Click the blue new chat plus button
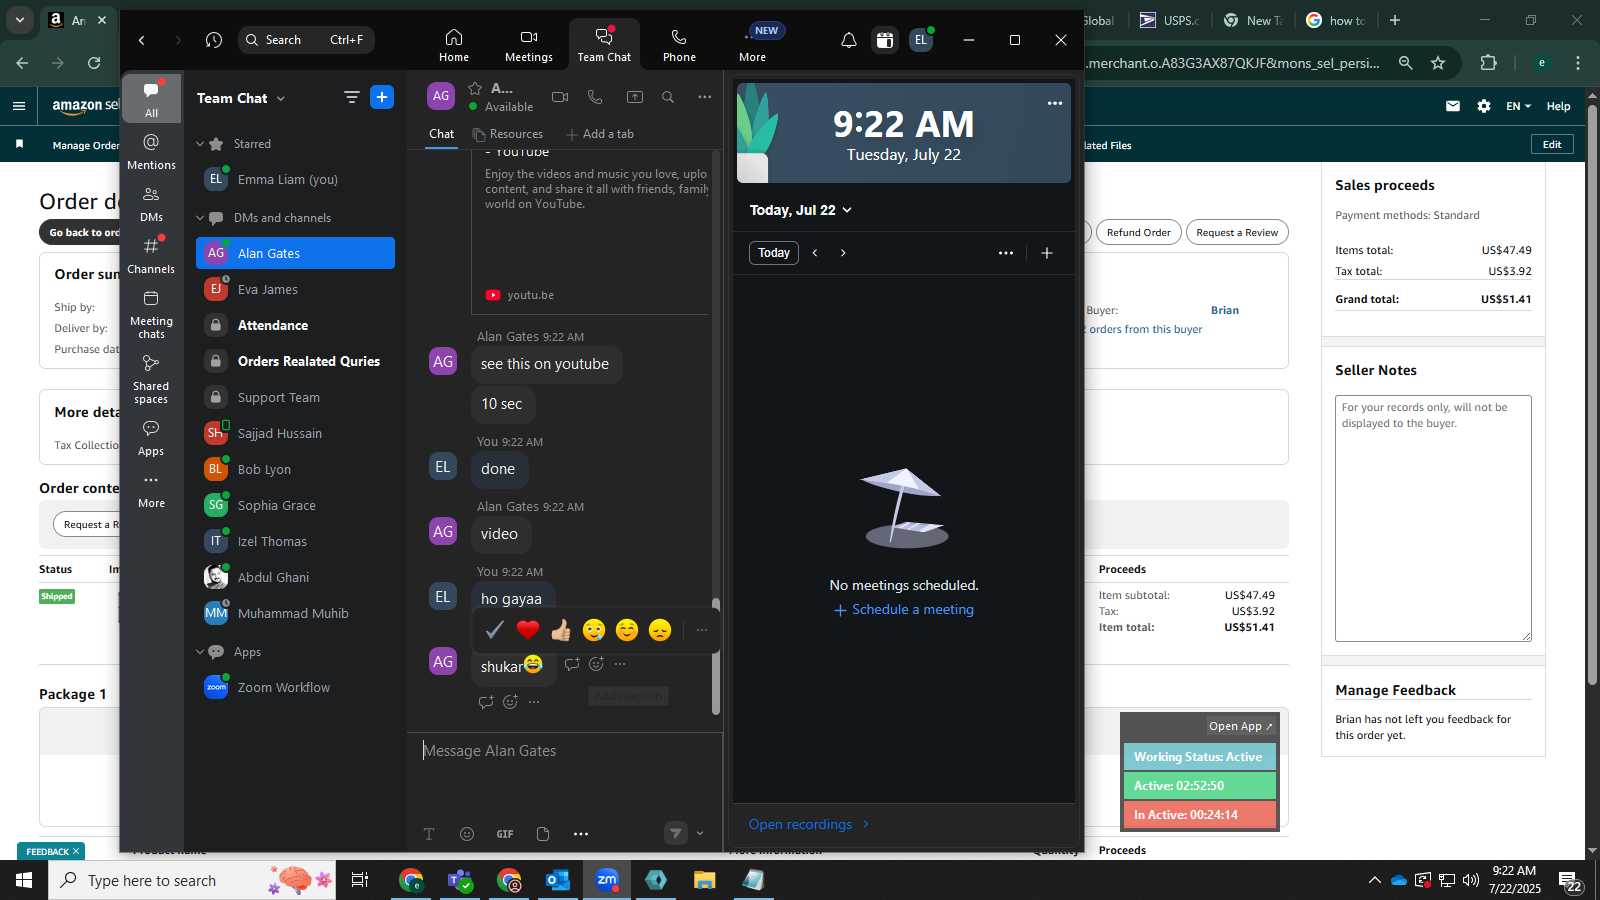The image size is (1600, 900). 382,97
